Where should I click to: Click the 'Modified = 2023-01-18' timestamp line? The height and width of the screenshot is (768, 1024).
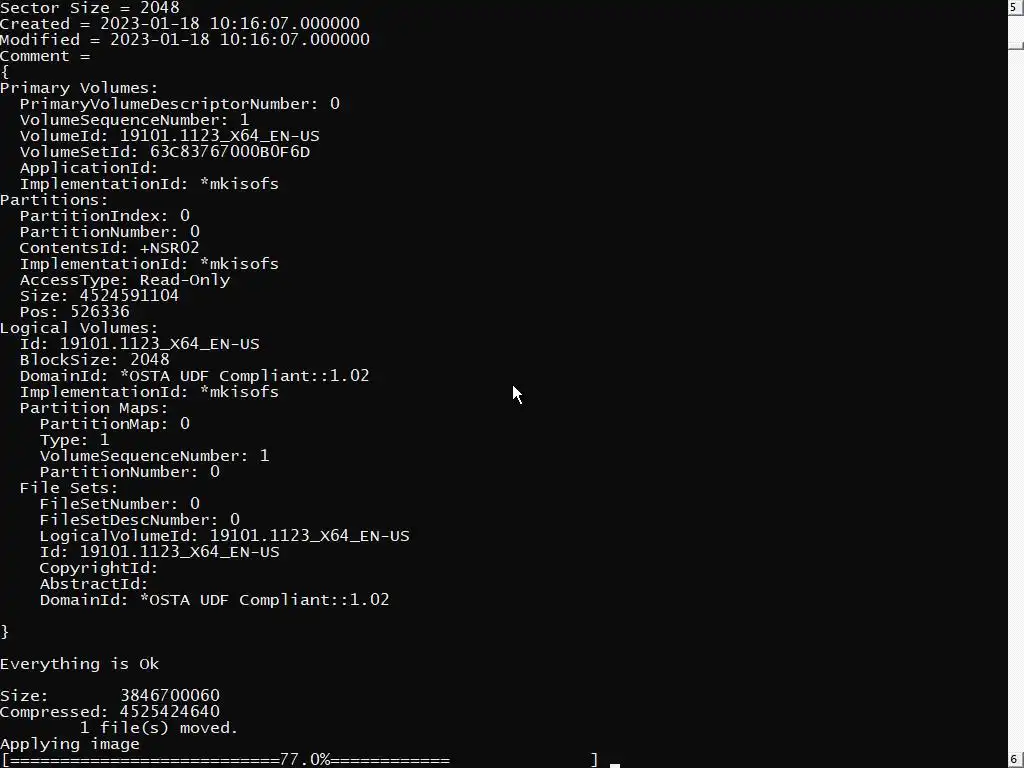tap(185, 39)
